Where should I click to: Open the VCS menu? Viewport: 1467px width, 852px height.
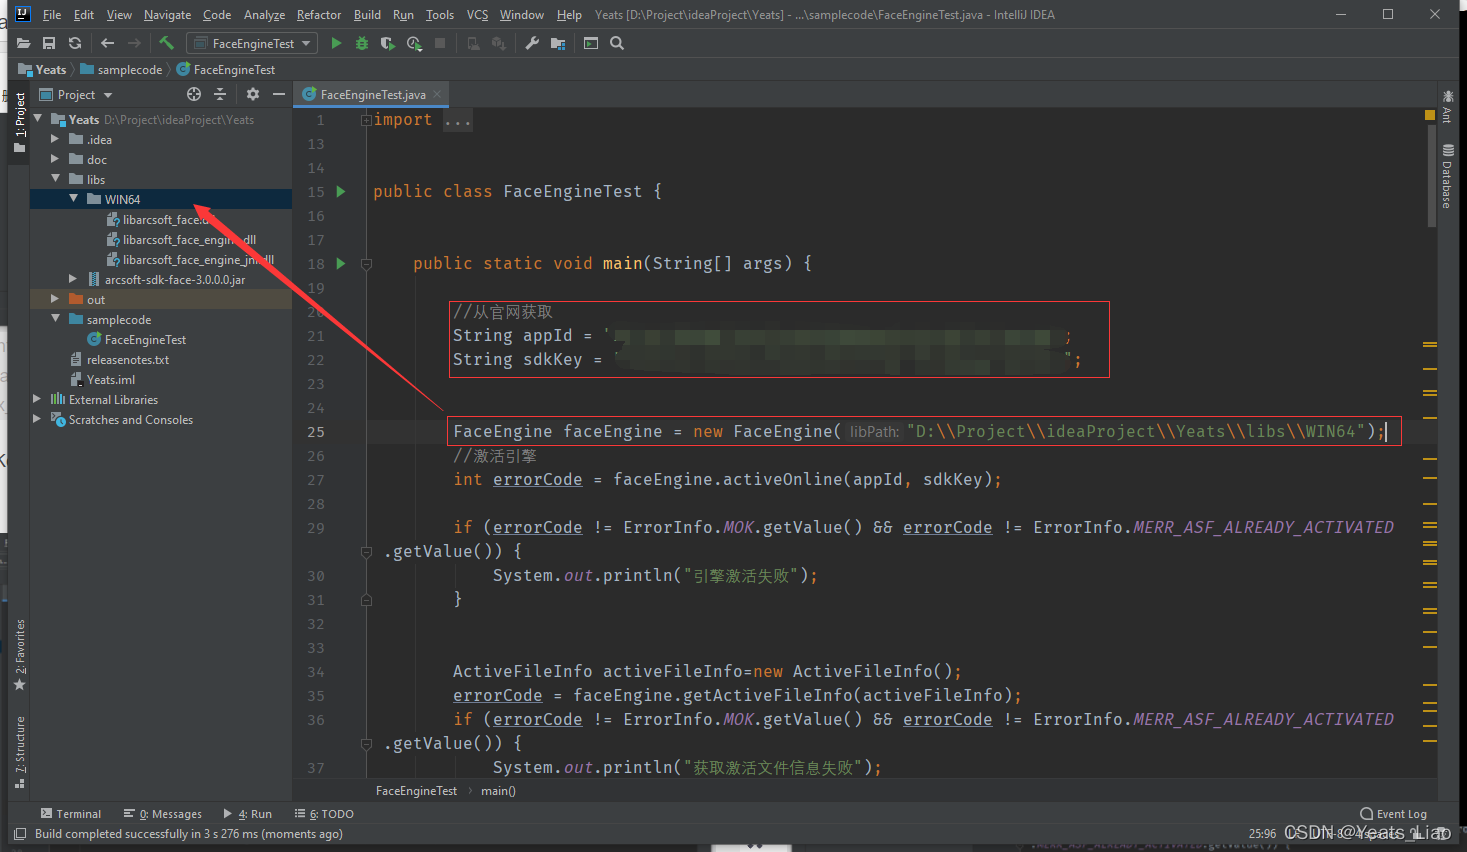pyautogui.click(x=477, y=15)
